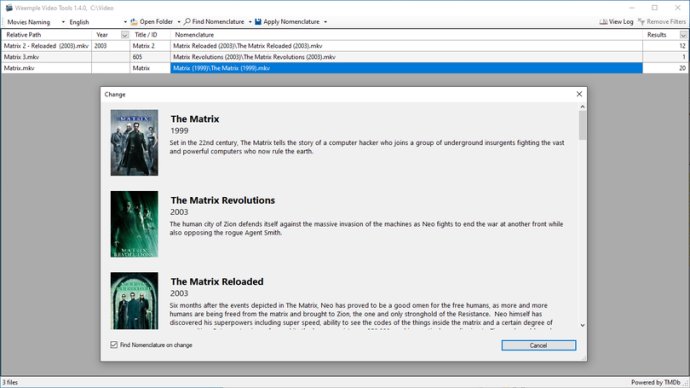Choose the title 'The Matrix' in the results
Viewport: 690px width, 388px height.
(195, 119)
